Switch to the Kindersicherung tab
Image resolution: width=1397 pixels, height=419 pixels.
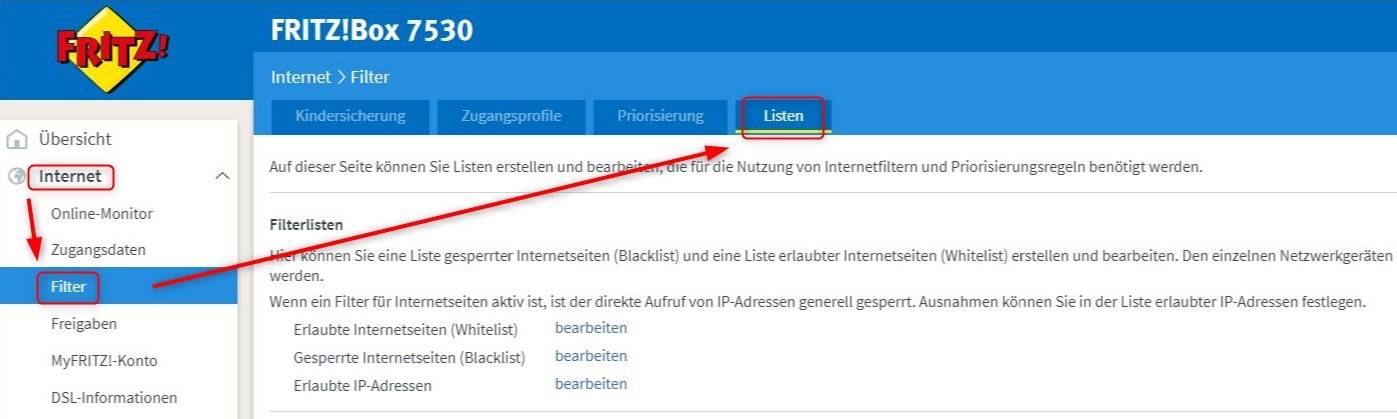coord(350,116)
